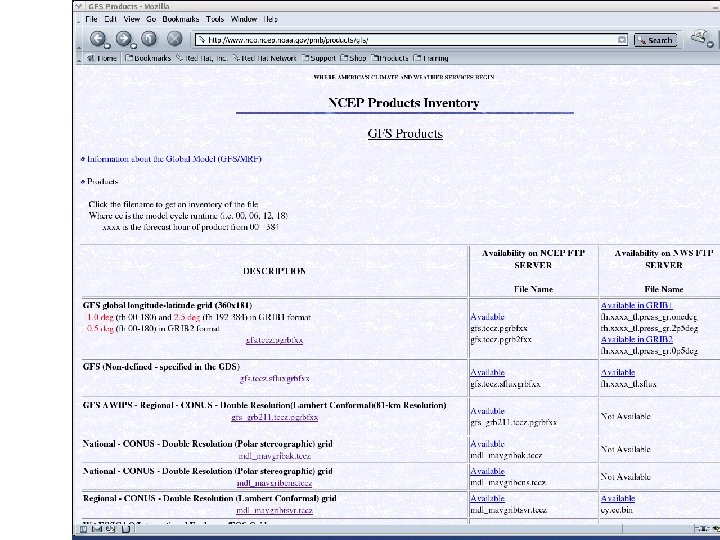The width and height of the screenshot is (720, 540).
Task: Collapse the personal toolbar grippy
Action: pos(79,58)
